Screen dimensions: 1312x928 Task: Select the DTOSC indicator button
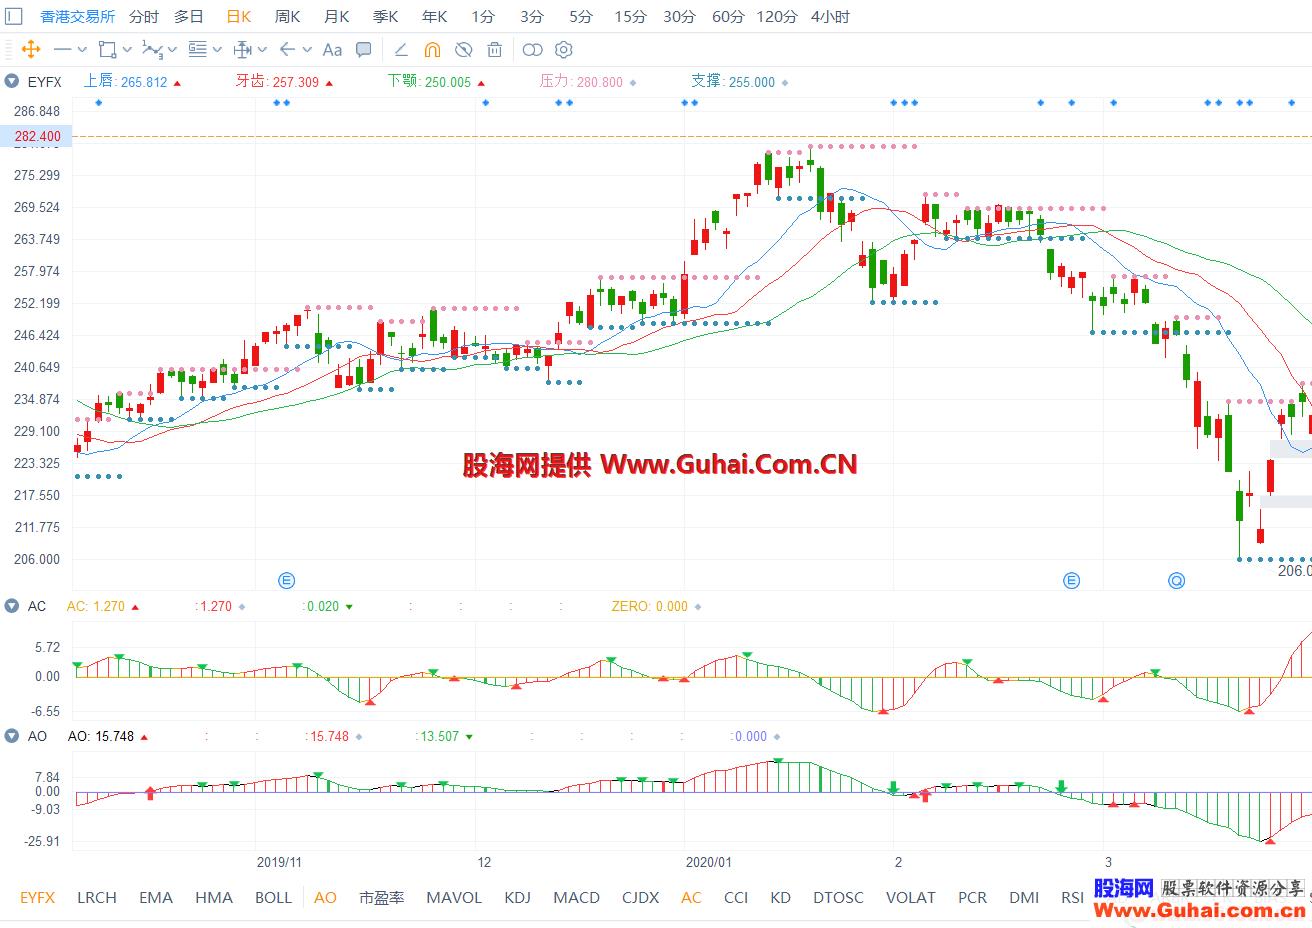click(838, 897)
